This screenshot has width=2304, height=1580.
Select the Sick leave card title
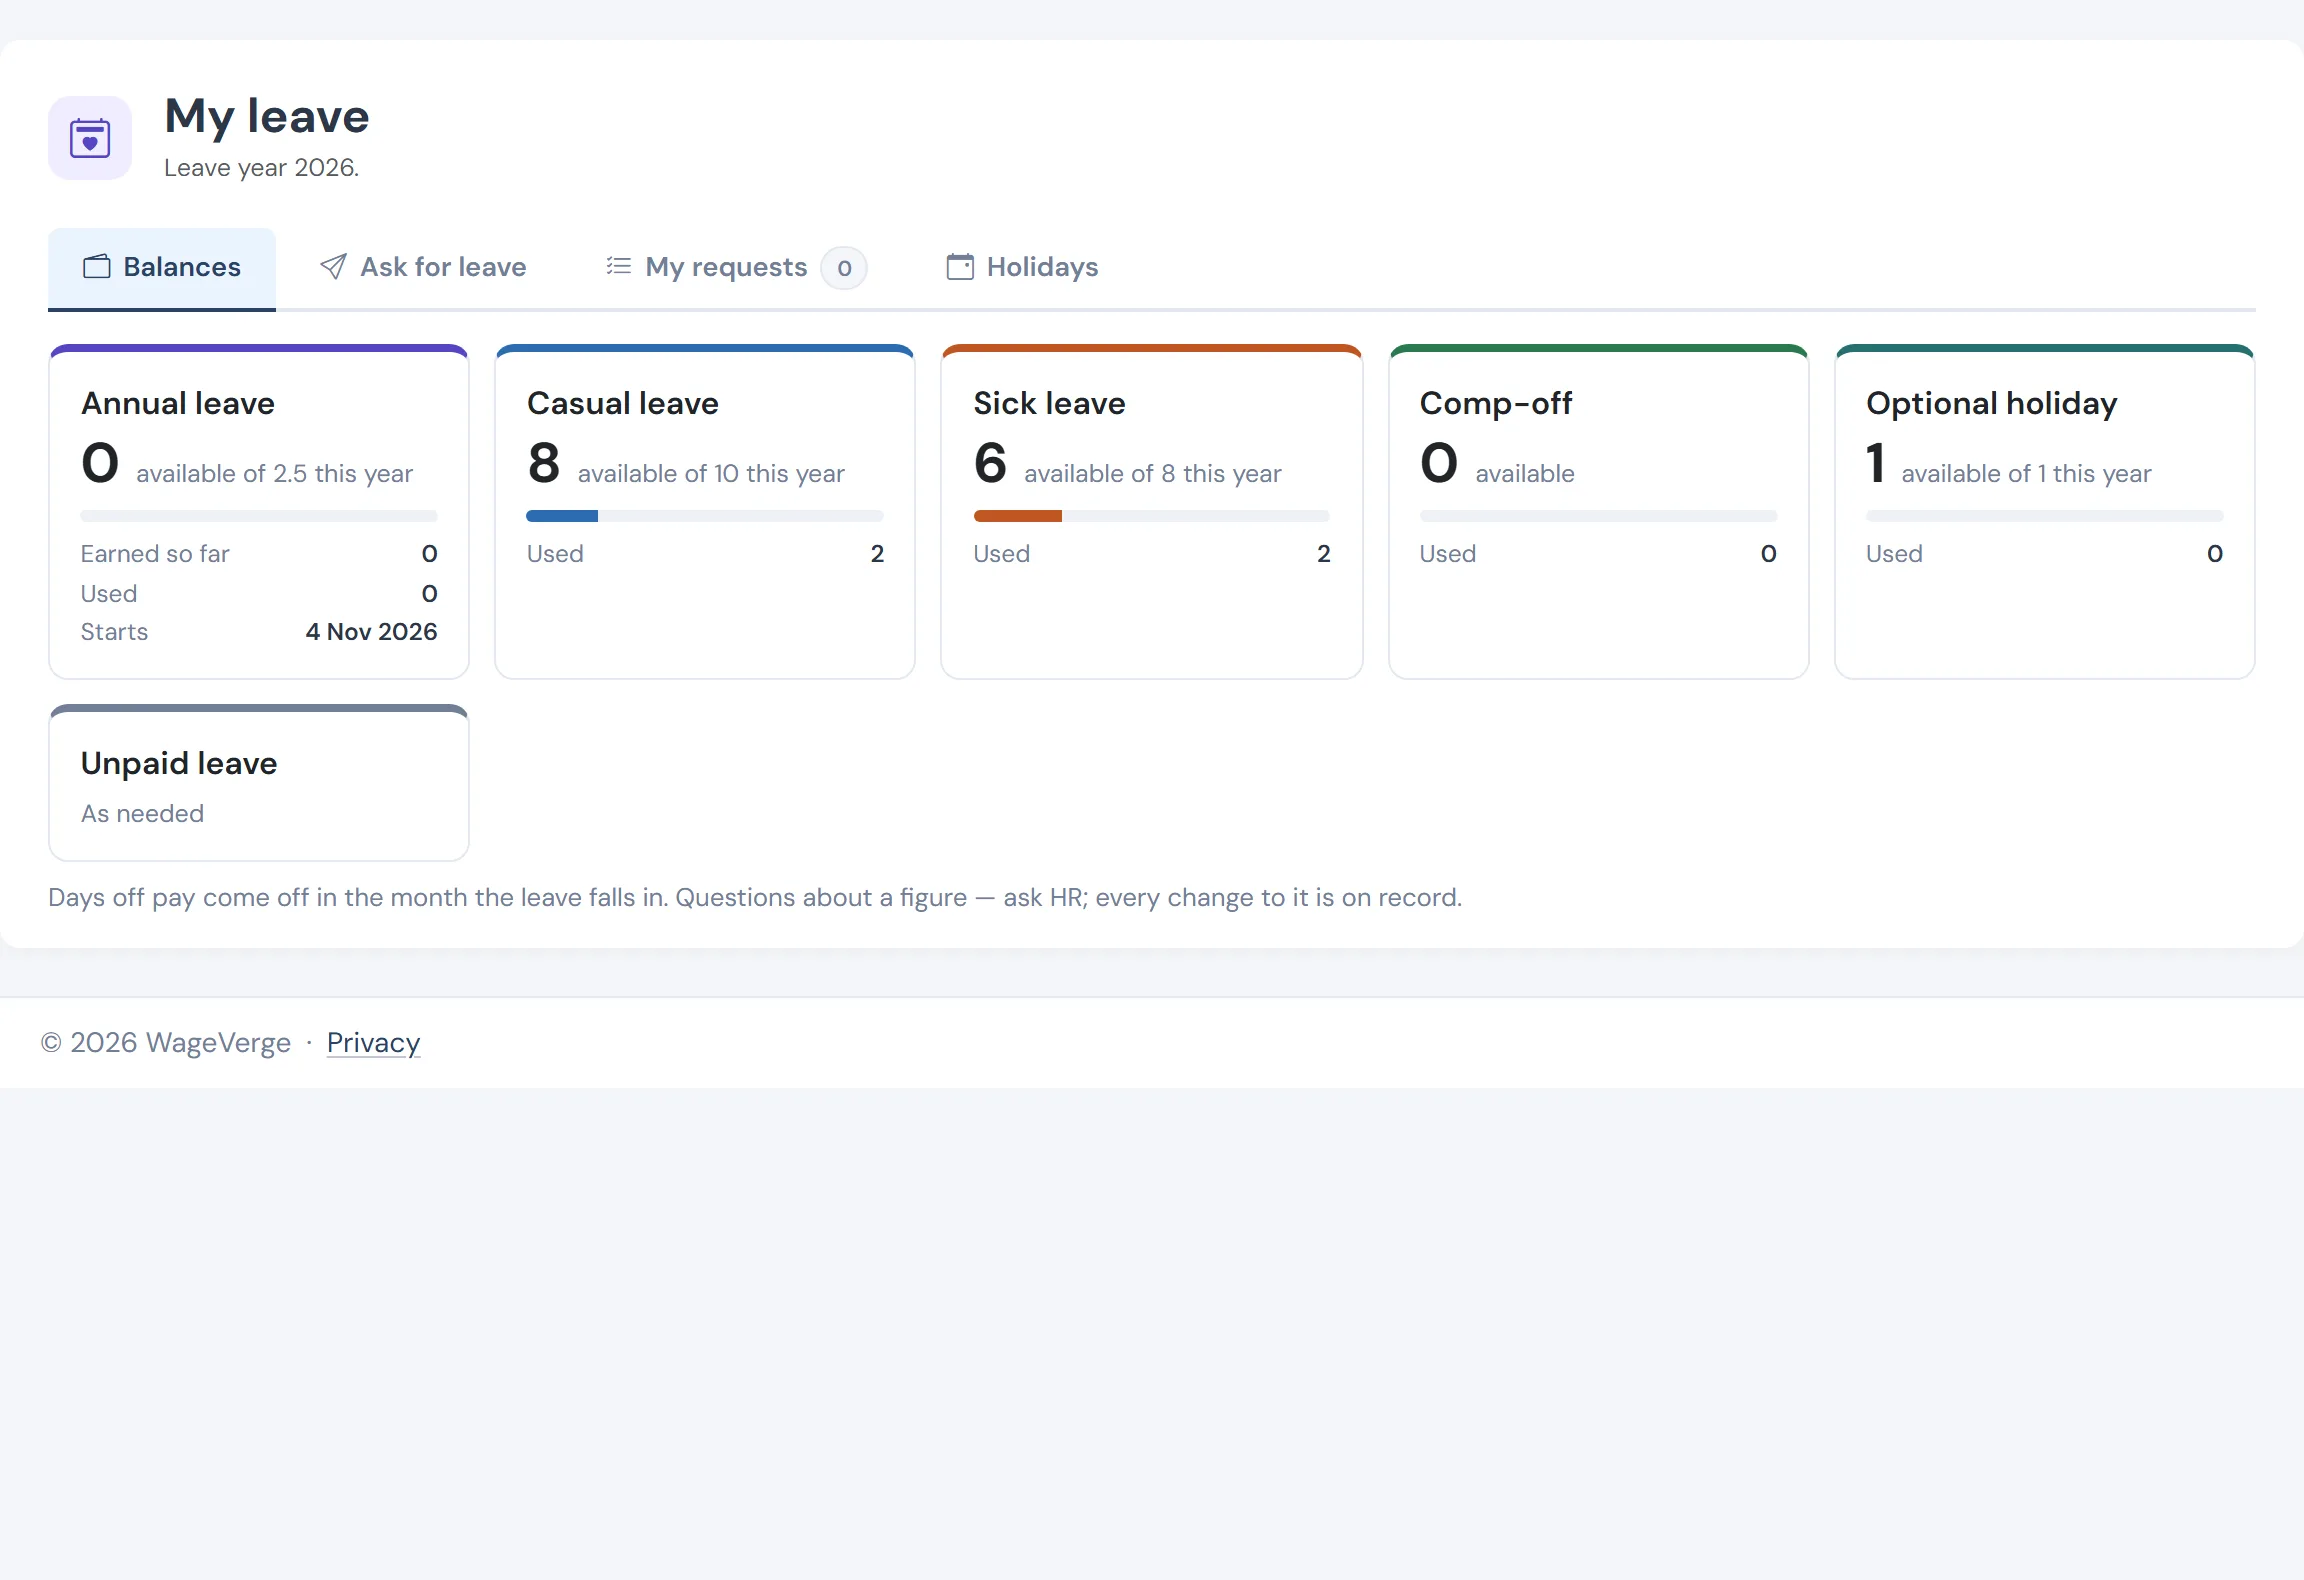pos(1050,403)
